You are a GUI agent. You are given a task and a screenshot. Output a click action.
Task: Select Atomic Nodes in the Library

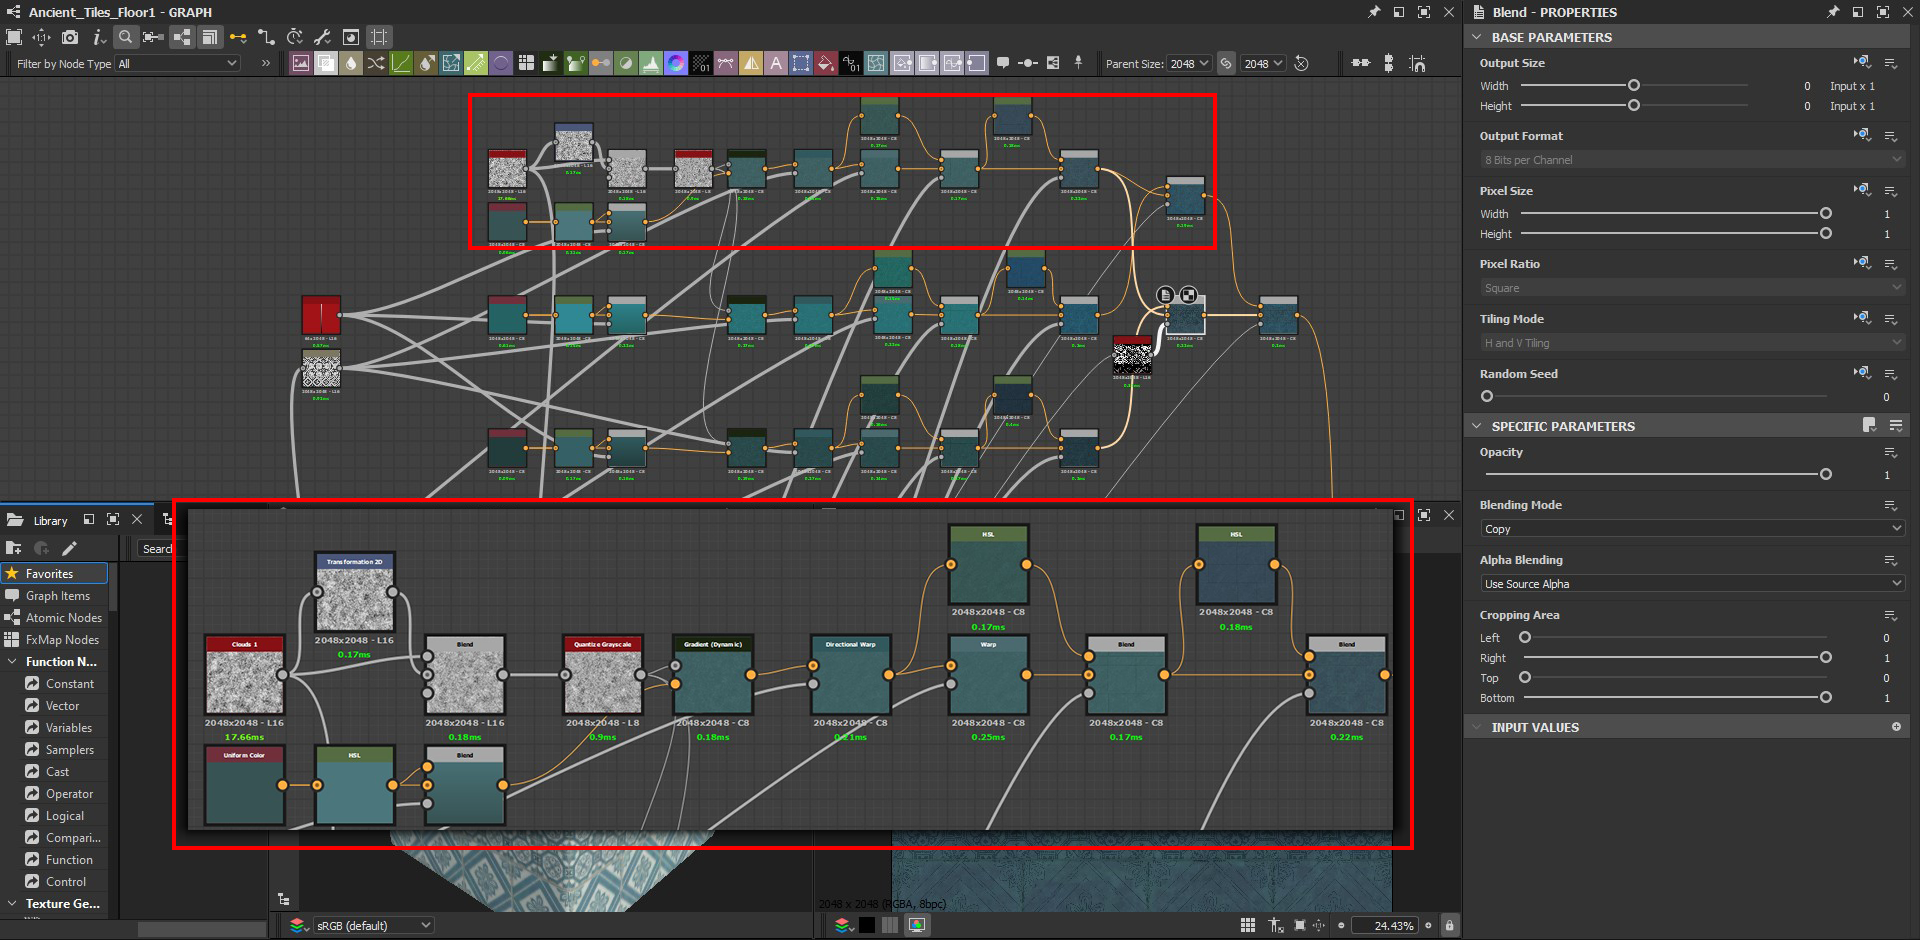[63, 618]
